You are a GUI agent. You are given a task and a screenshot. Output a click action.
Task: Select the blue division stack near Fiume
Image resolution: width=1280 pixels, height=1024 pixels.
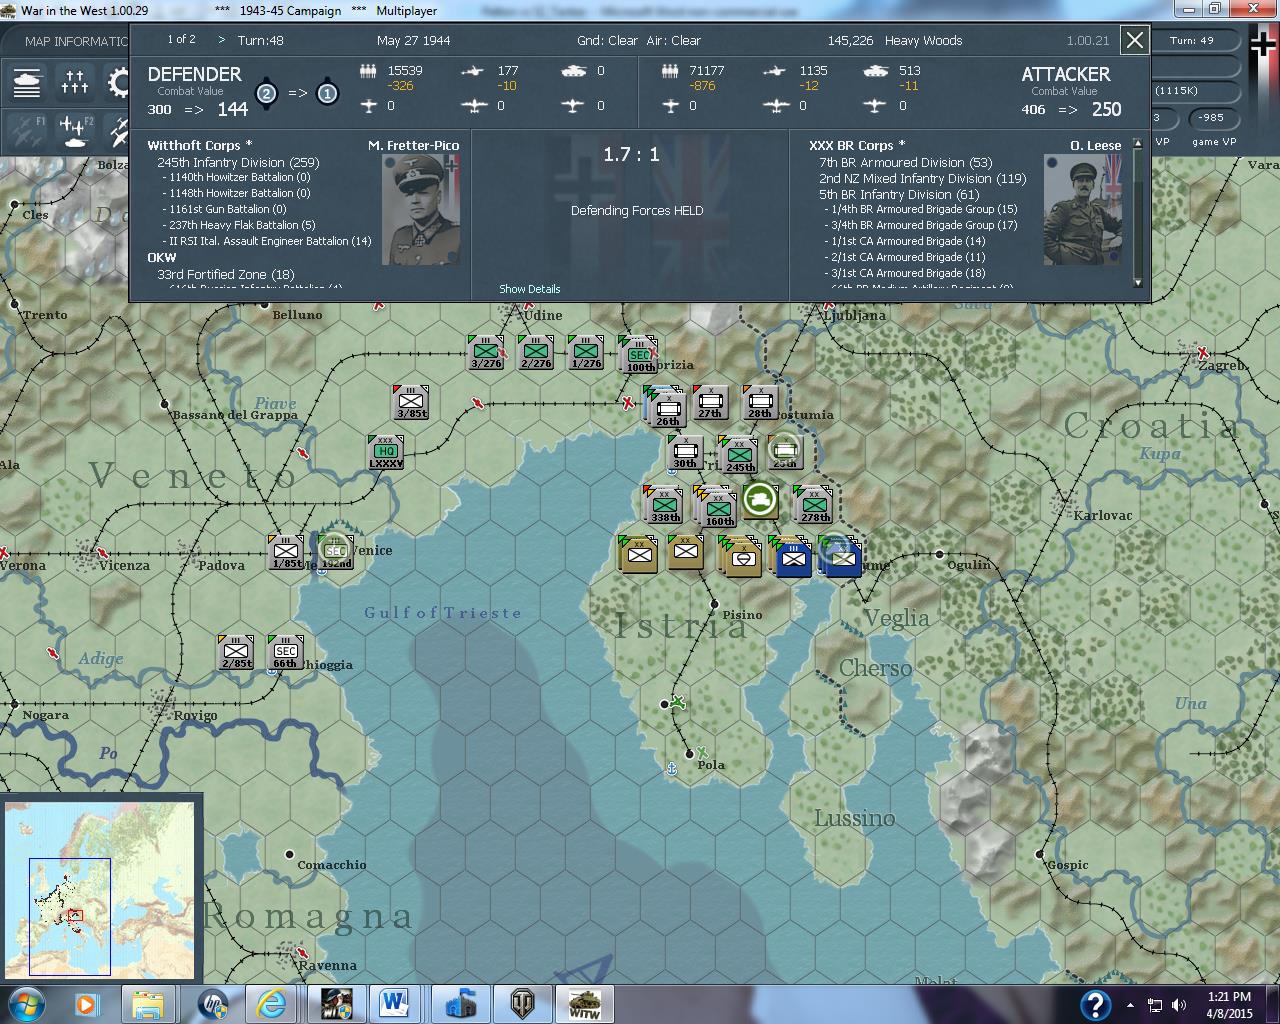pyautogui.click(x=840, y=556)
